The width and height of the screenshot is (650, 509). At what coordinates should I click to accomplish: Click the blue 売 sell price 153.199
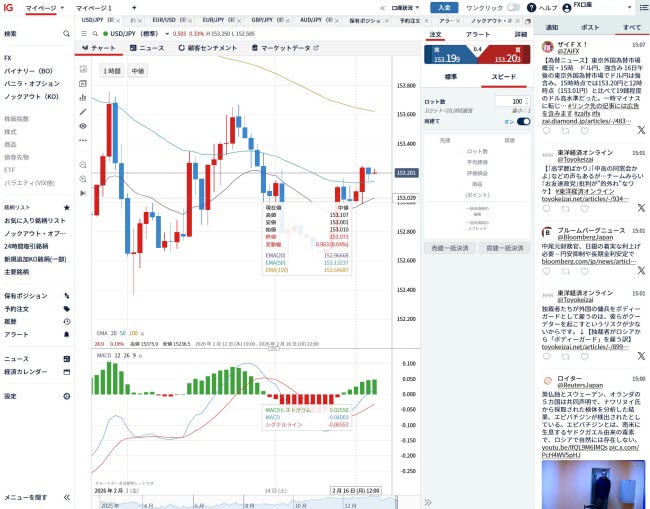[449, 55]
